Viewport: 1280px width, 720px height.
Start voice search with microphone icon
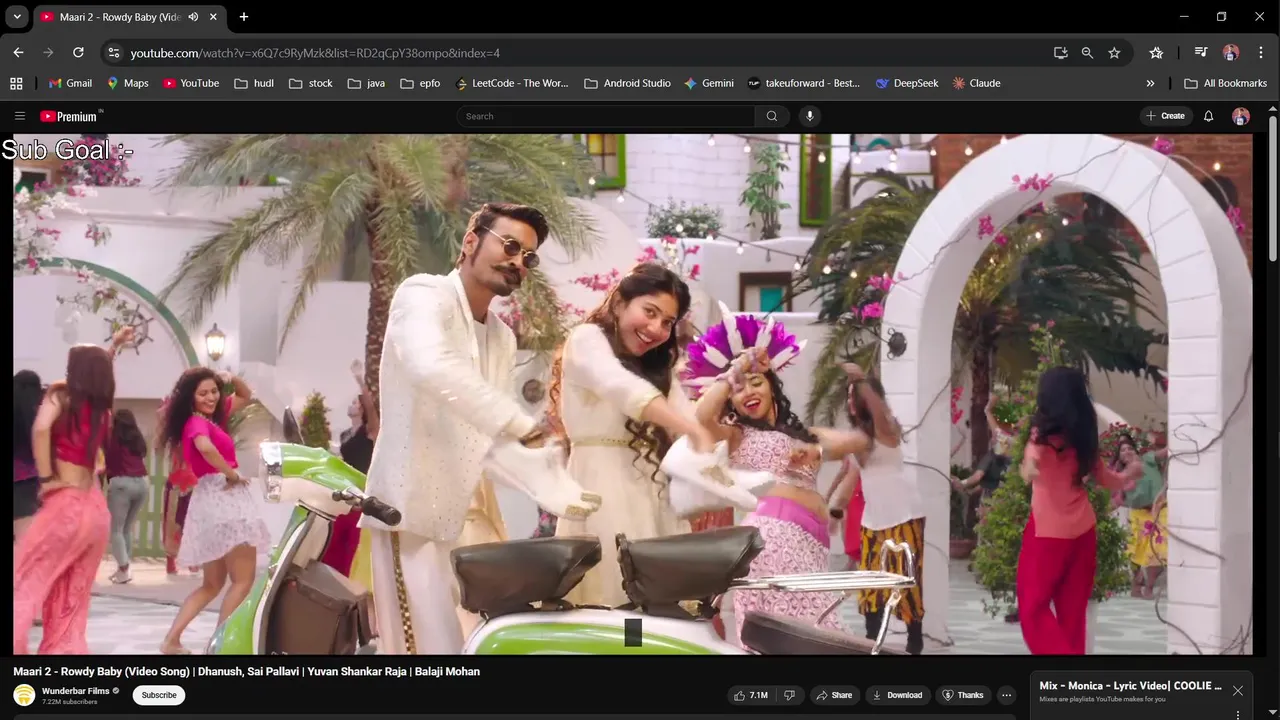810,116
